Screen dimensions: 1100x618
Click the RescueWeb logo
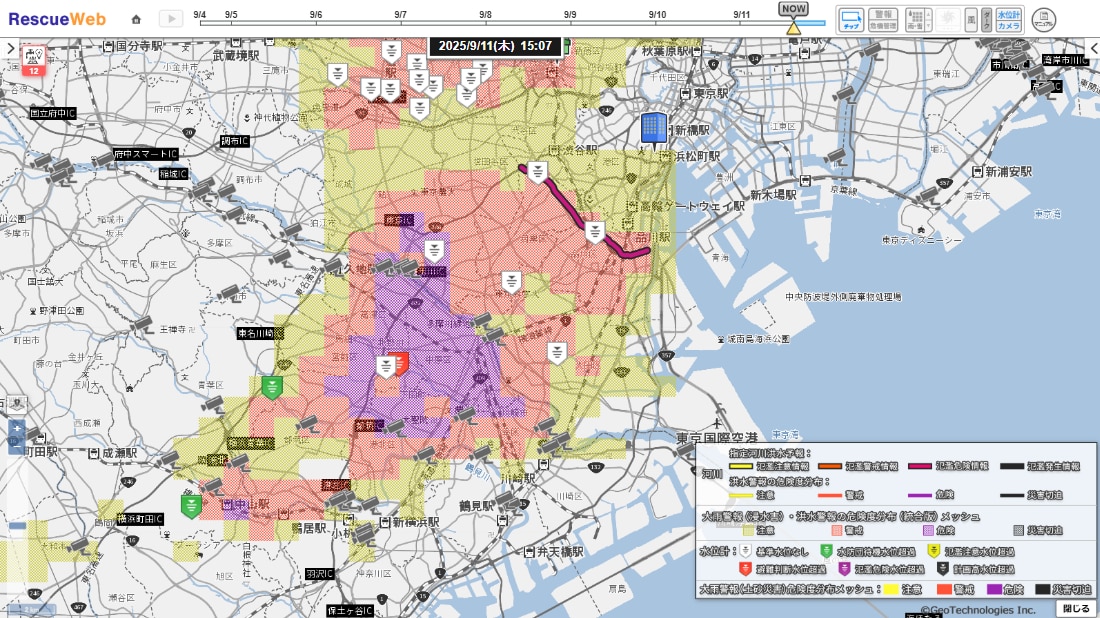pyautogui.click(x=57, y=19)
